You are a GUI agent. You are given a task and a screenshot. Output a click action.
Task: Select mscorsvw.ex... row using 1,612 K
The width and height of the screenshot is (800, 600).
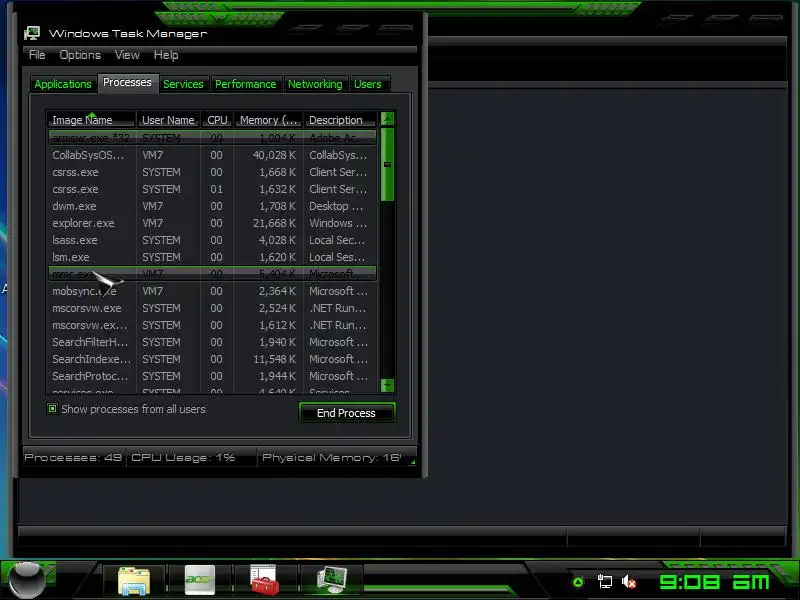(x=212, y=325)
